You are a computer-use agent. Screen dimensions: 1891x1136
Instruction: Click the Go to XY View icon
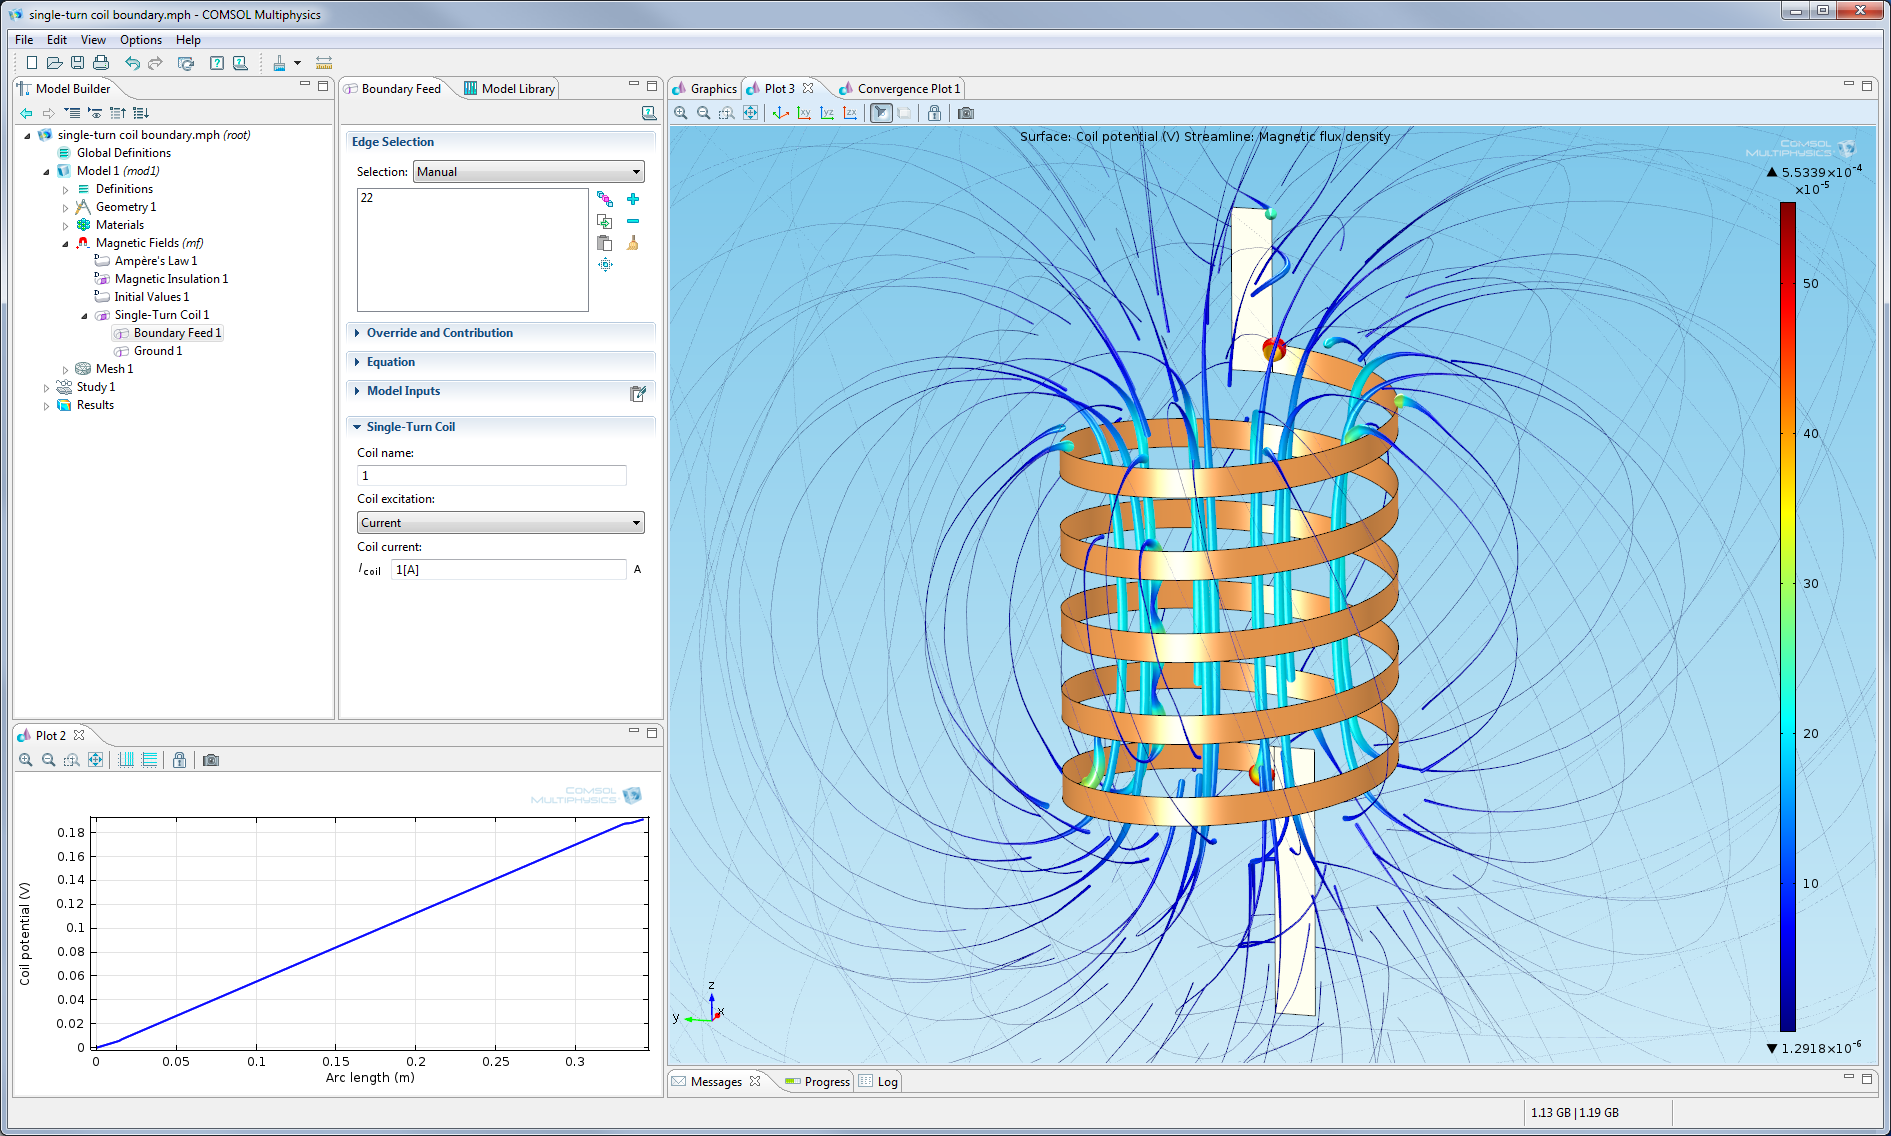point(804,113)
